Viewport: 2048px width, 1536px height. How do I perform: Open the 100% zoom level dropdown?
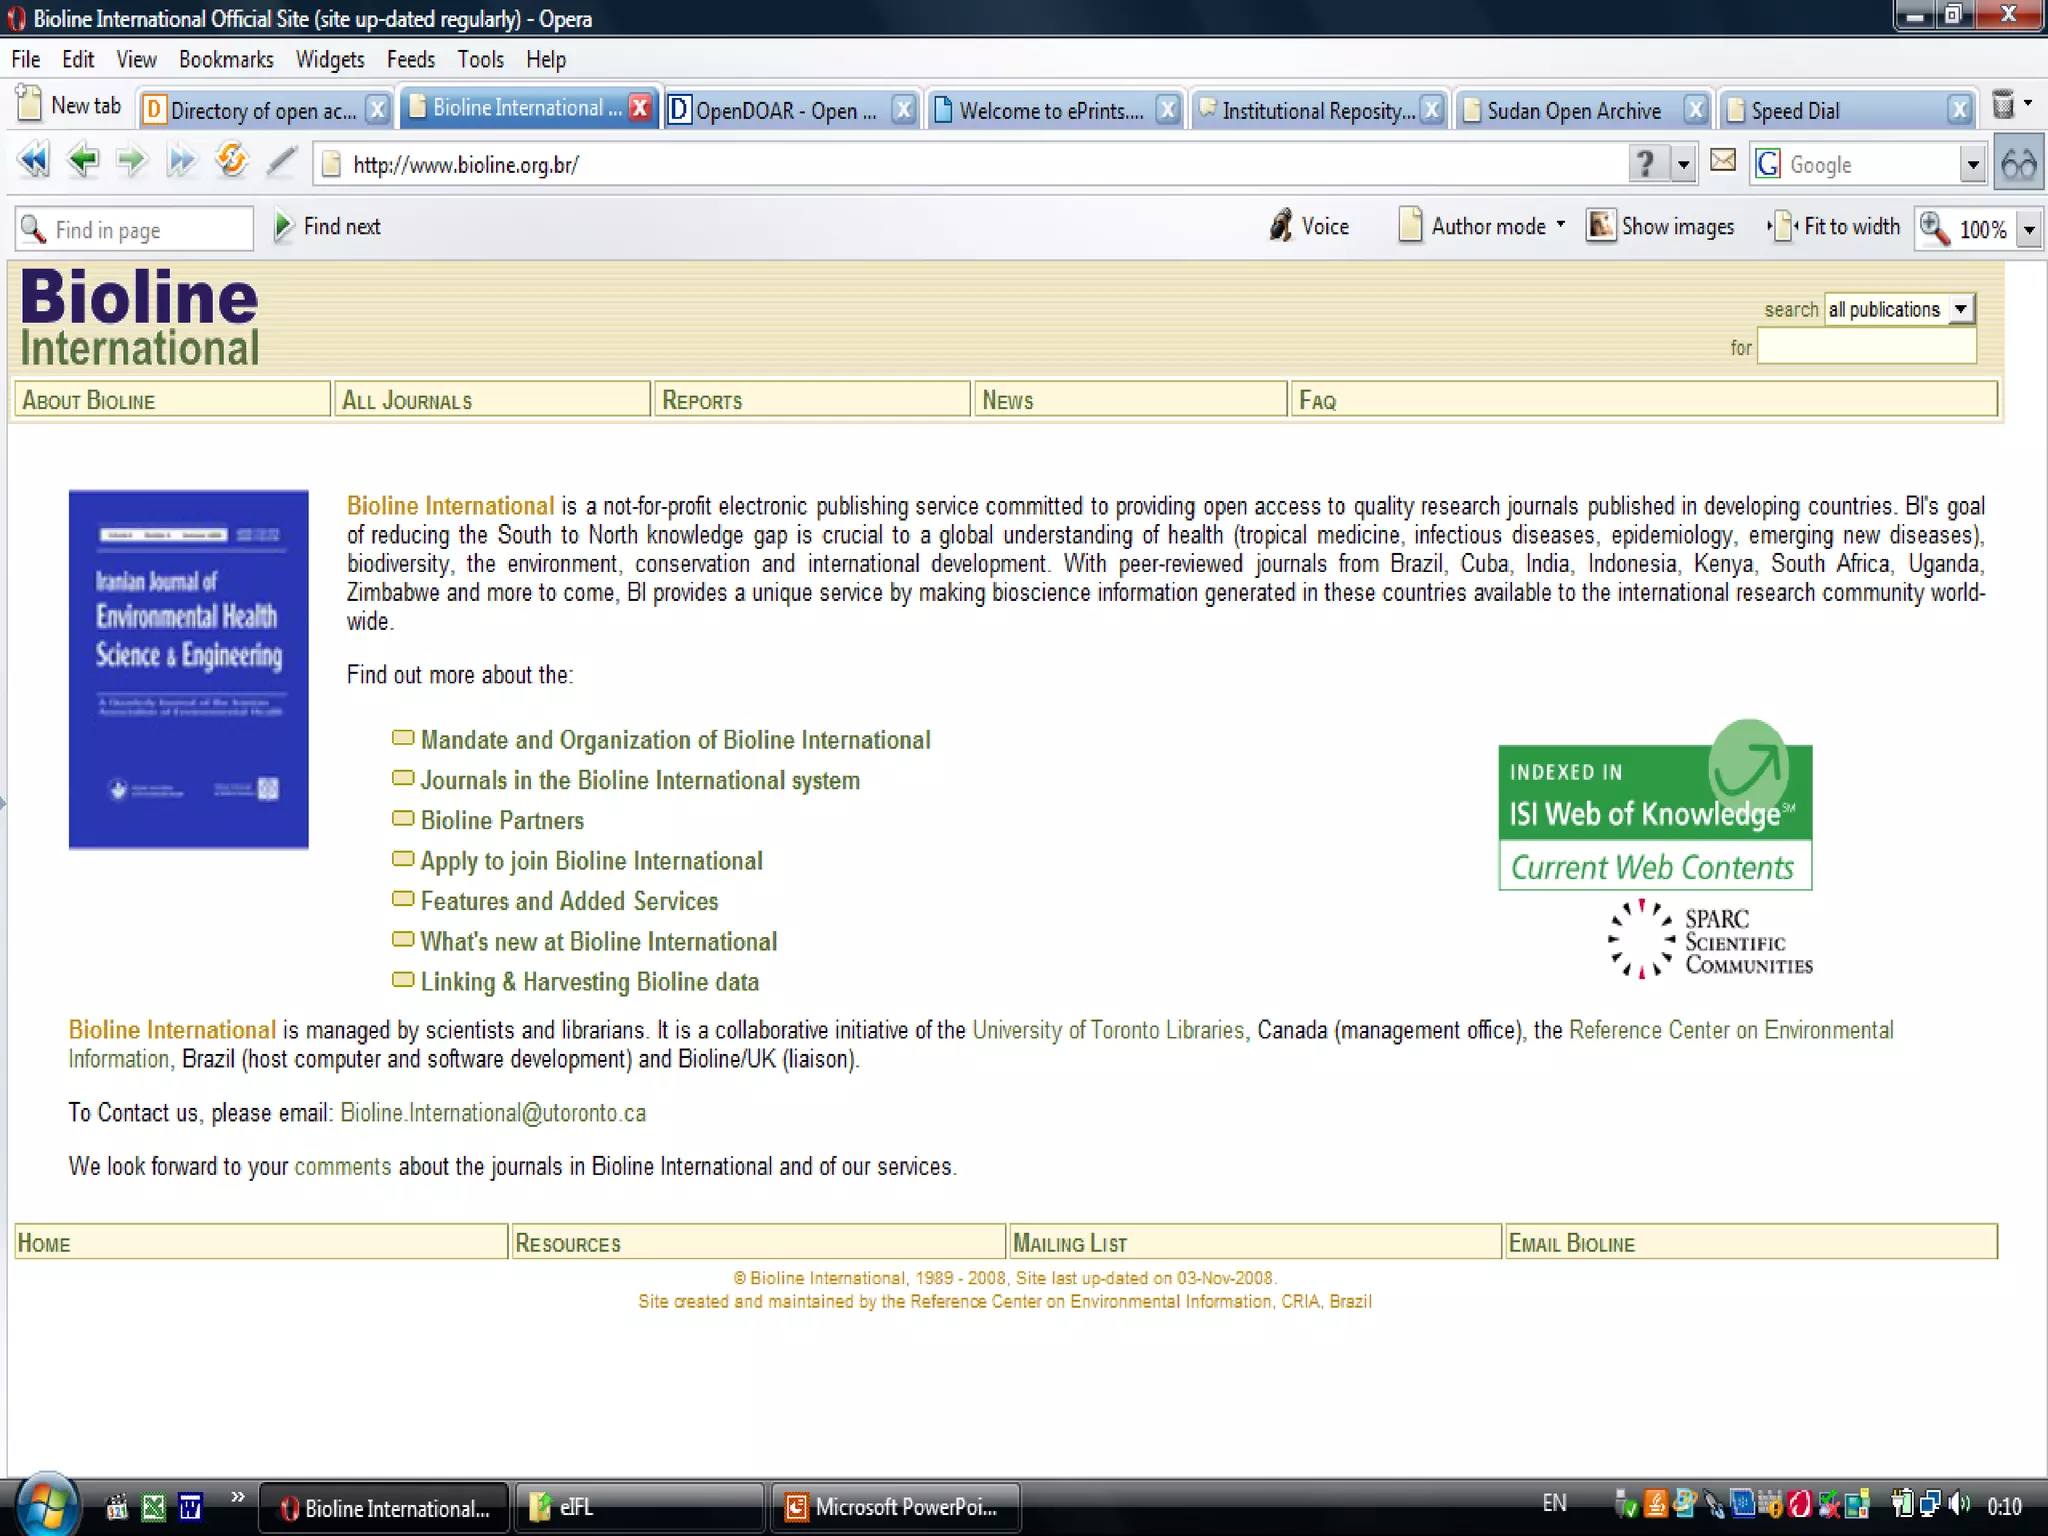(x=2029, y=230)
